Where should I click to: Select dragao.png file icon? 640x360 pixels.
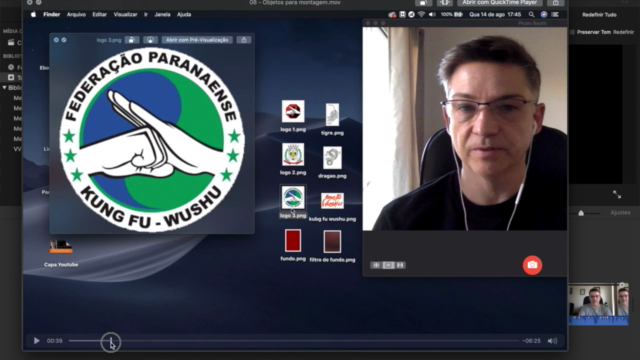click(332, 158)
